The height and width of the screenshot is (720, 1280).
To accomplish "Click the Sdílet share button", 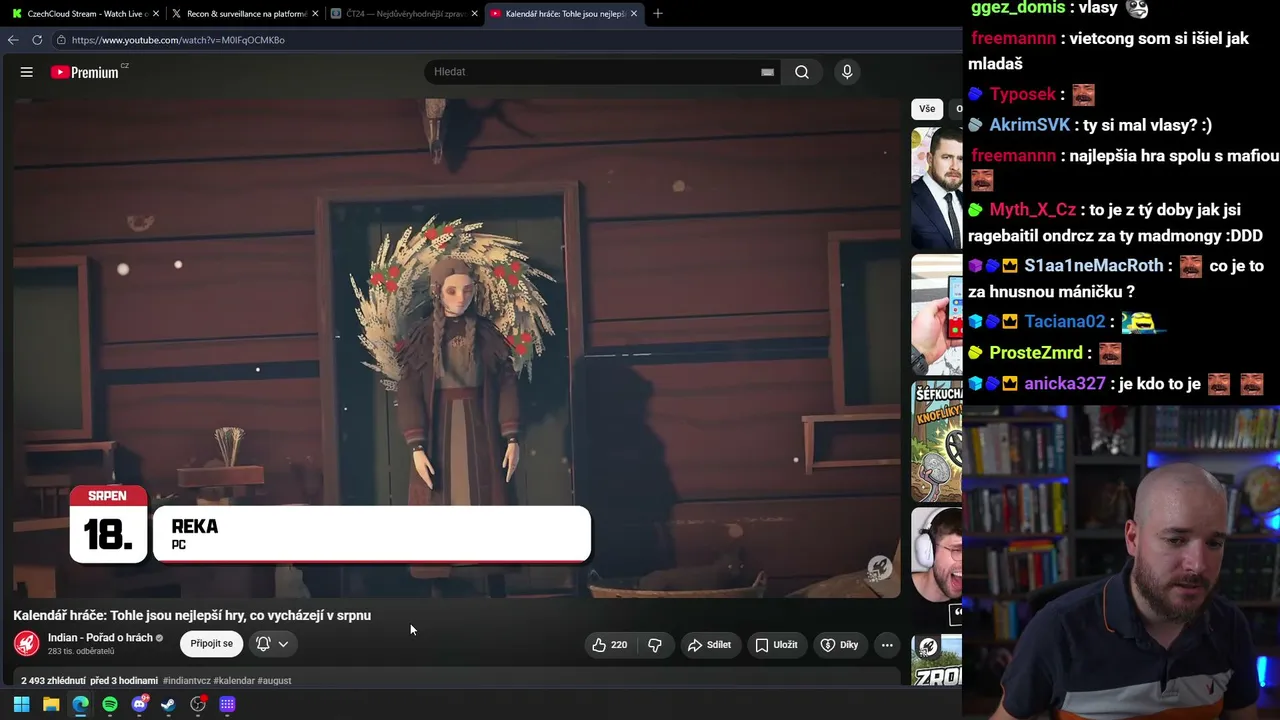I will pos(709,645).
